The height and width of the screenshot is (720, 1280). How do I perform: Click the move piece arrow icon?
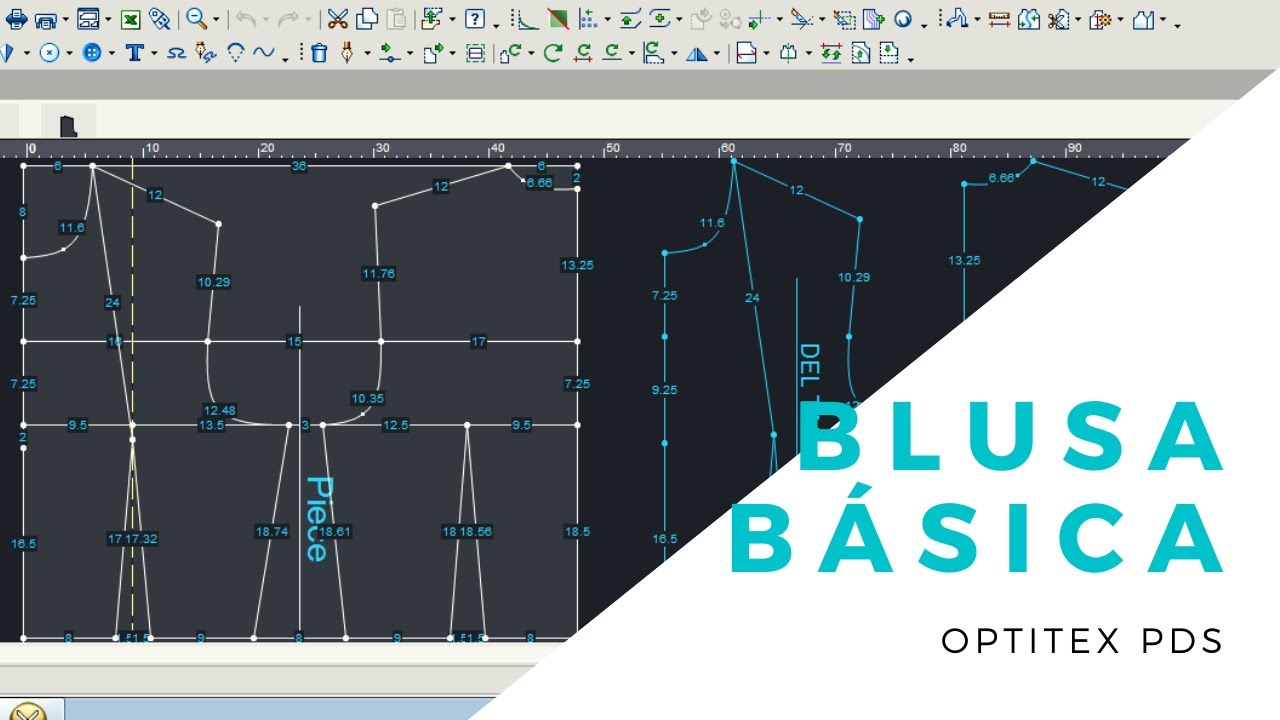[x=433, y=53]
